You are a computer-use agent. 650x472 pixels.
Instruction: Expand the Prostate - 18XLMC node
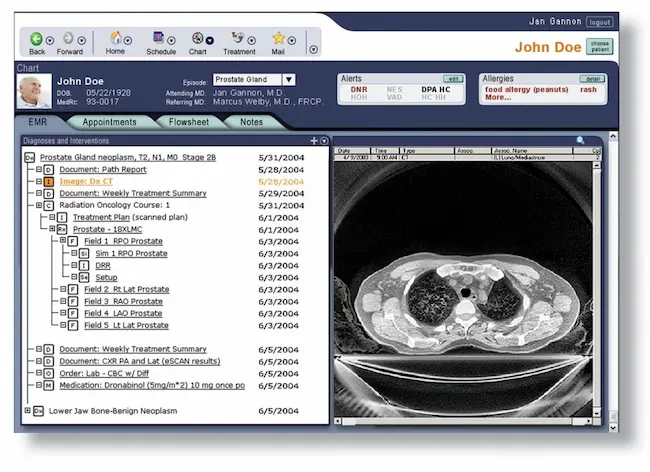[x=52, y=229]
